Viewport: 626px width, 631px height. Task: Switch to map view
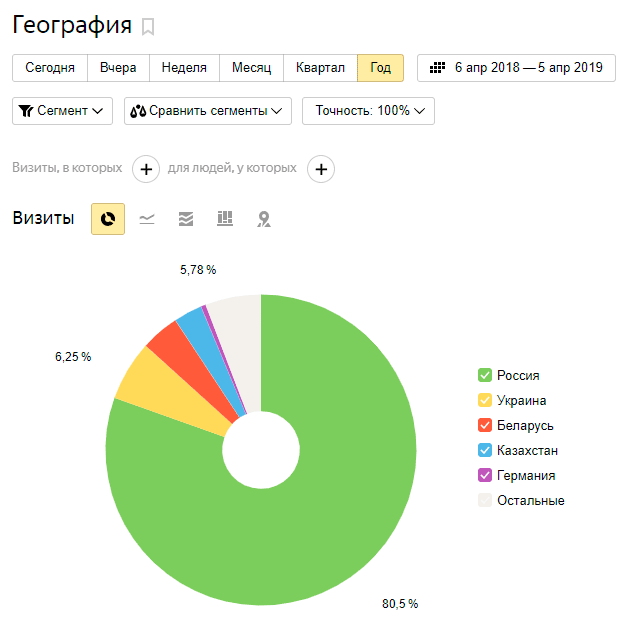[x=264, y=219]
